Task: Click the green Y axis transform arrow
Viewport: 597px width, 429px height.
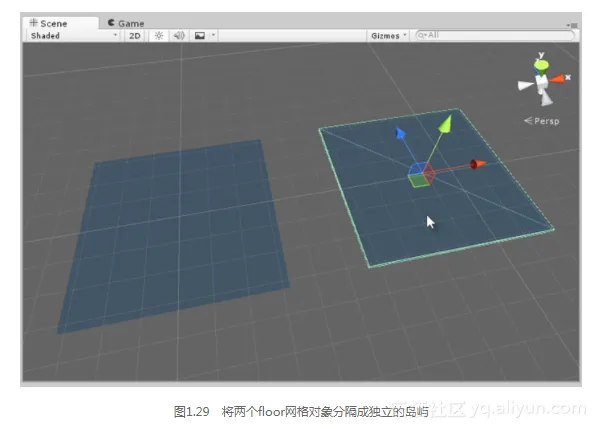Action: pyautogui.click(x=445, y=123)
